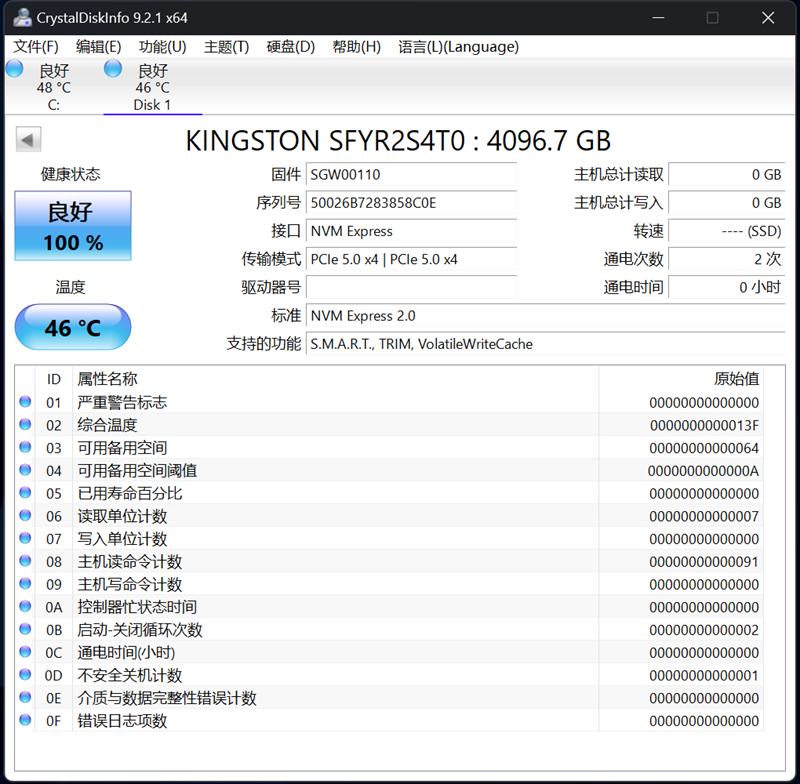The image size is (800, 784).
Task: Click the blue status orb for Disk 1
Action: [x=113, y=69]
